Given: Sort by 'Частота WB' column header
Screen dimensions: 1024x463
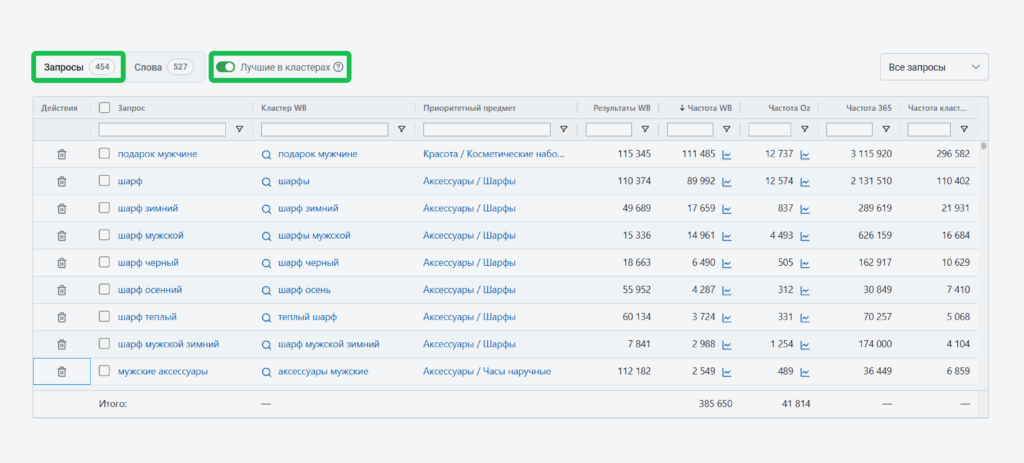Looking at the screenshot, I should click(x=706, y=107).
